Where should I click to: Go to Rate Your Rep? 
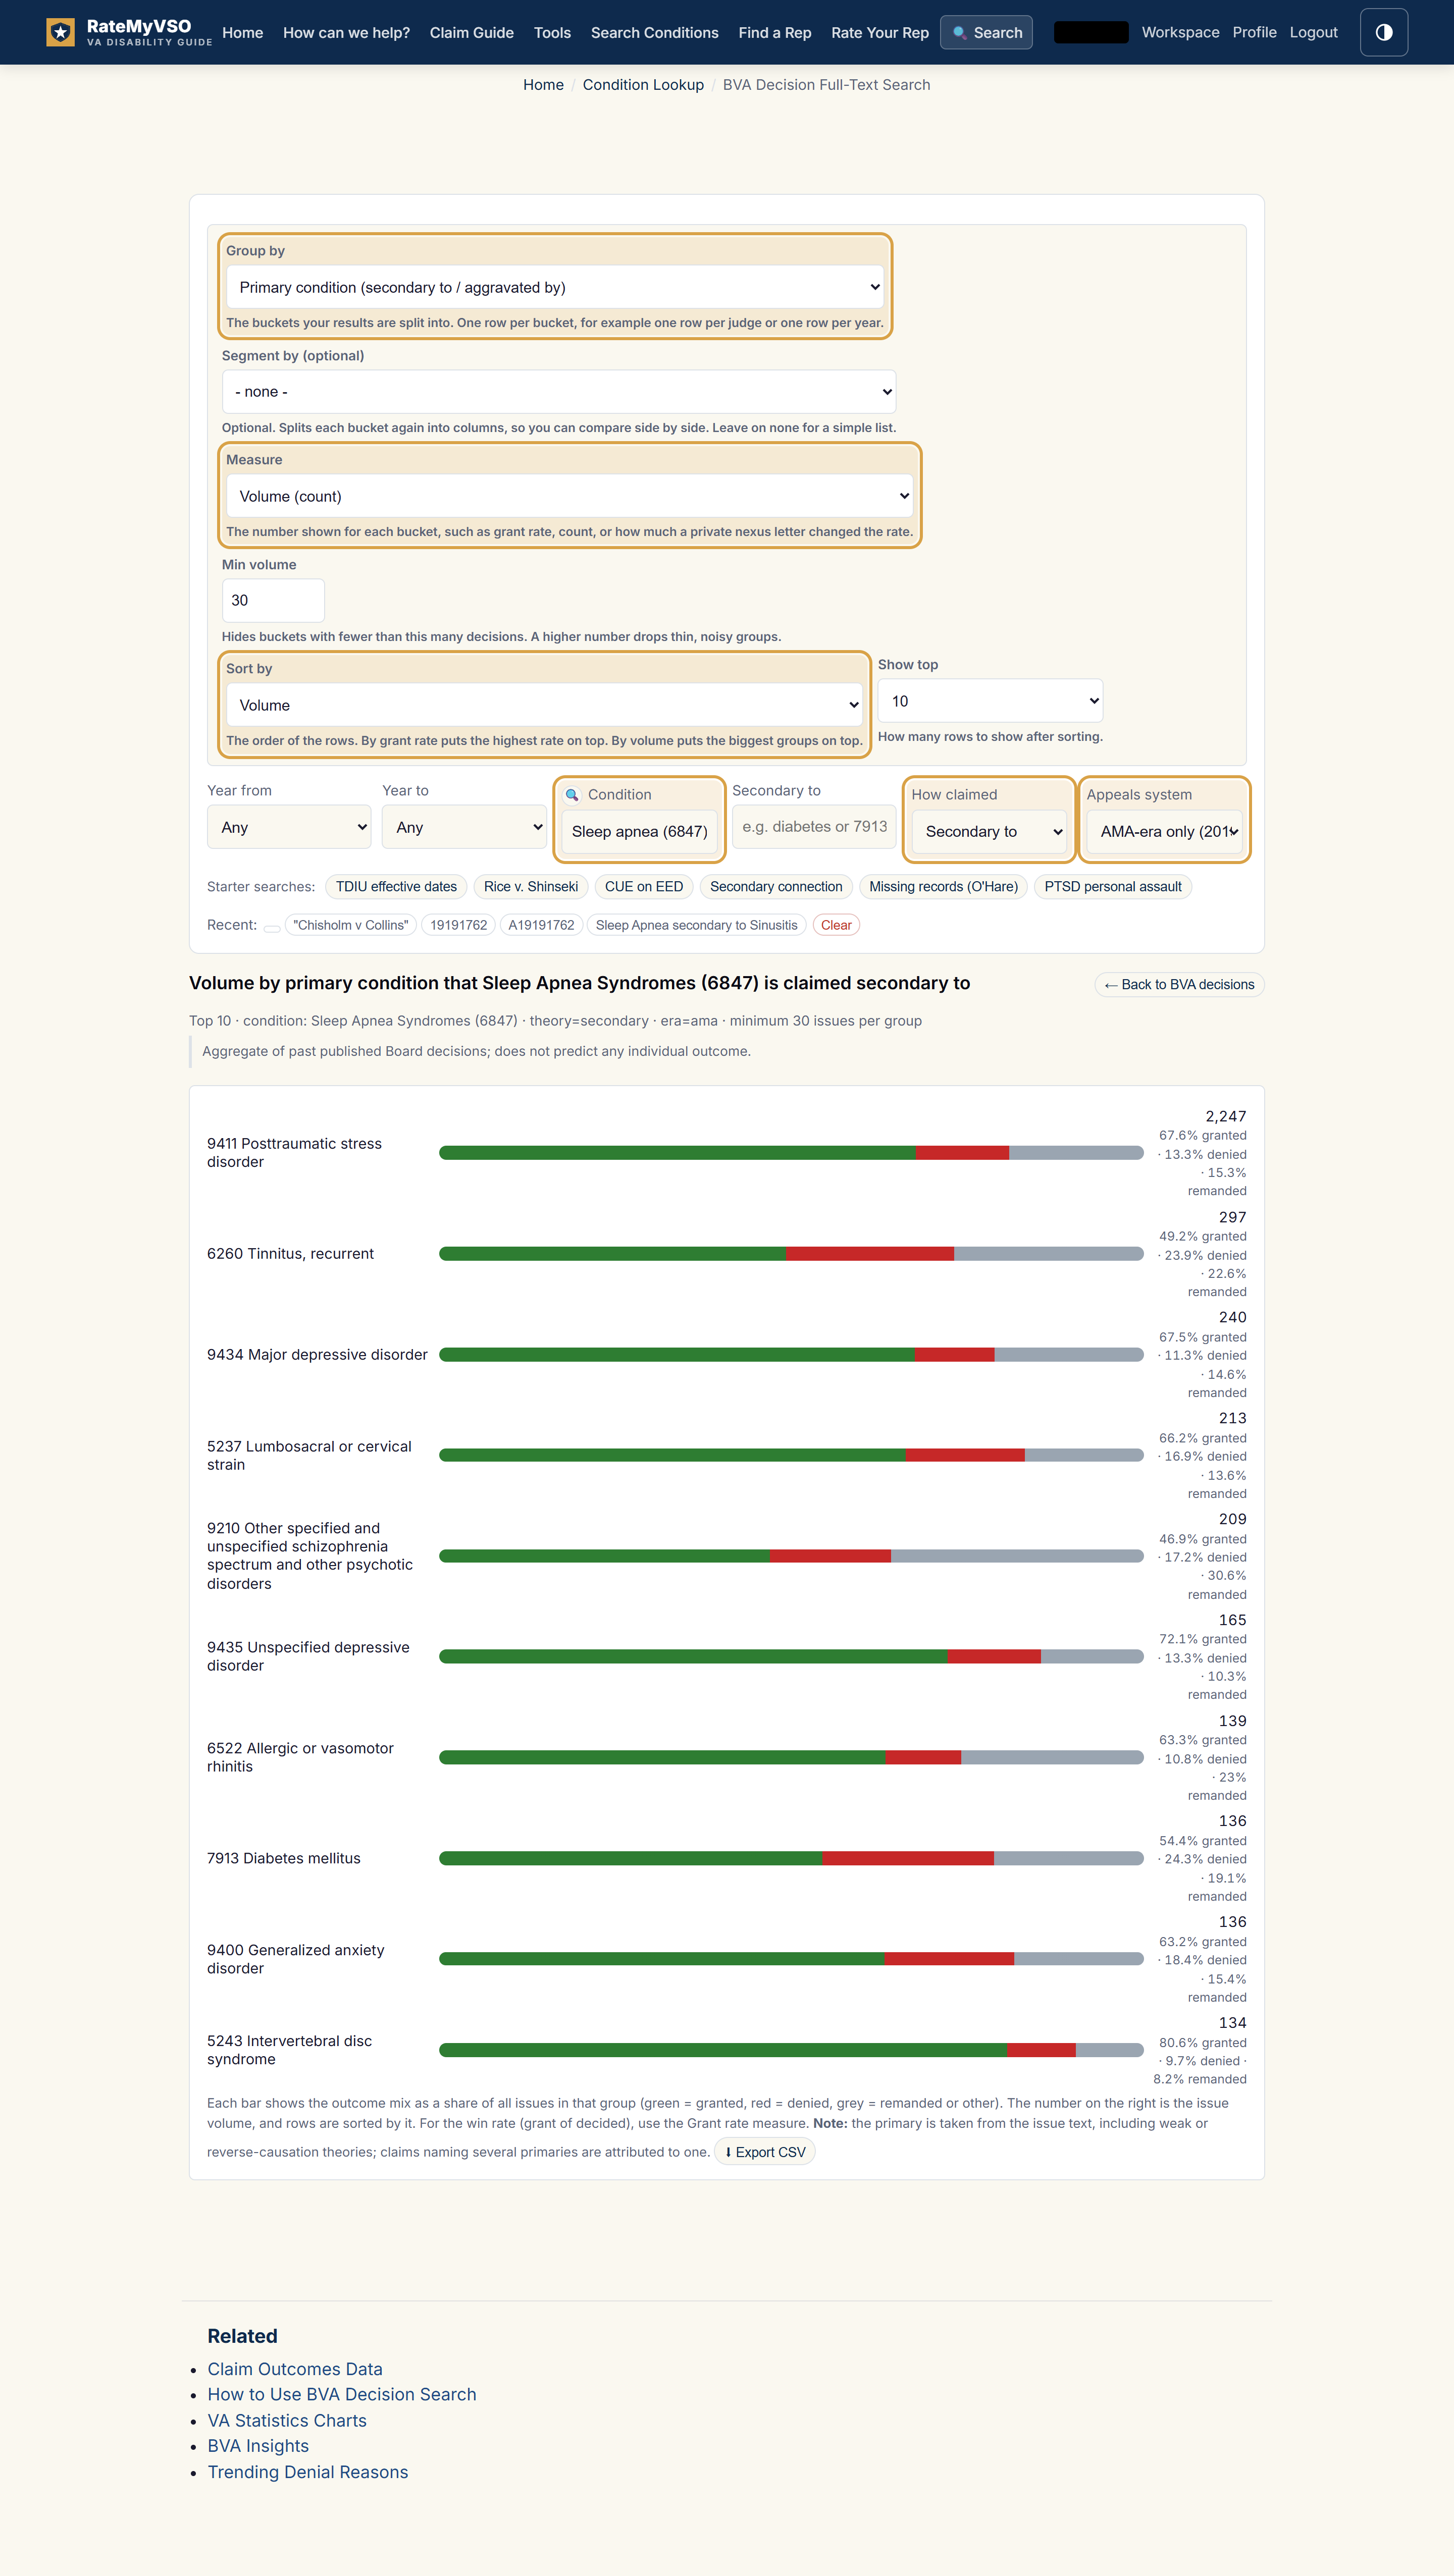(880, 32)
